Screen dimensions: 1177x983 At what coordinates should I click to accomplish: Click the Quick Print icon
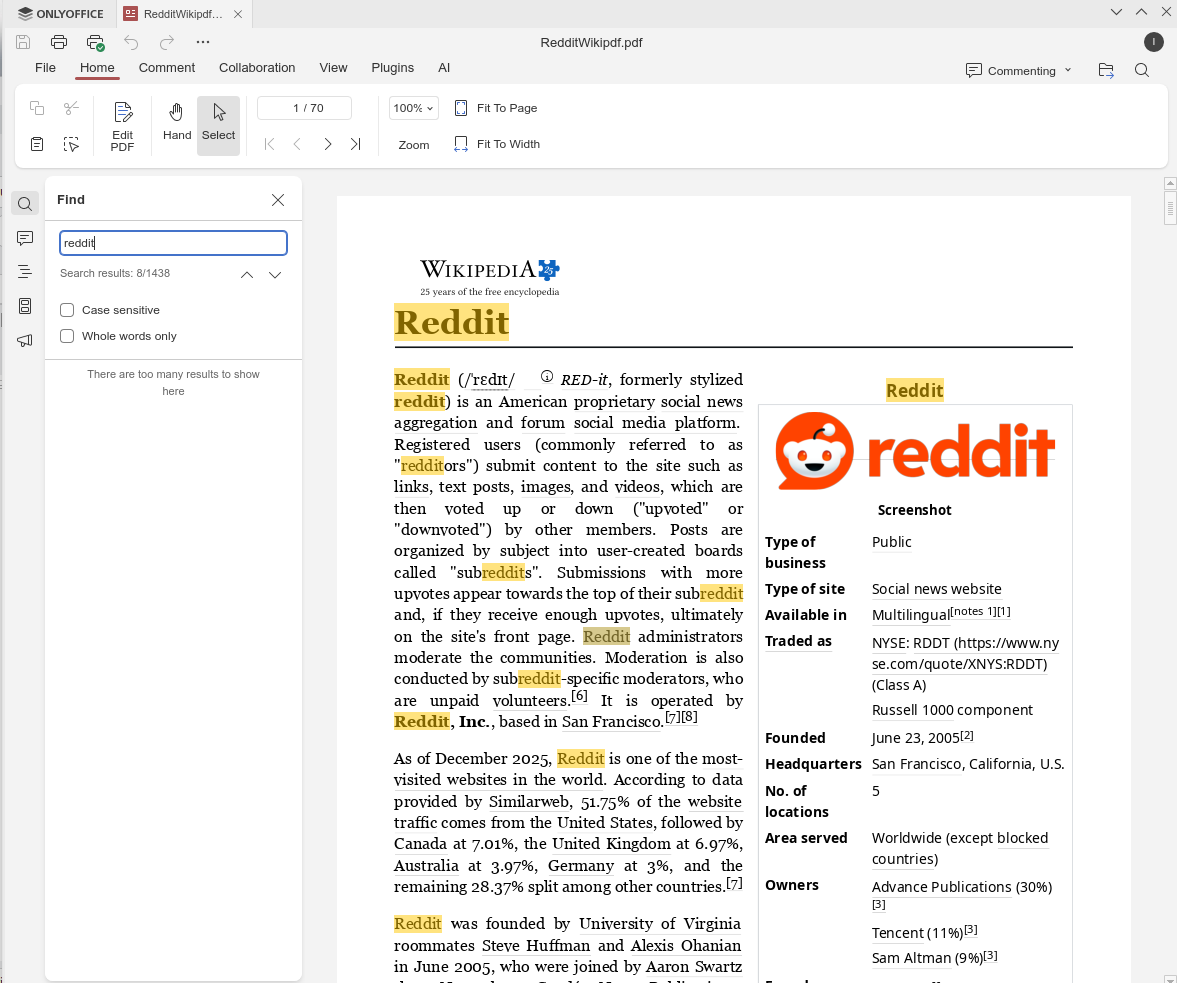tap(95, 43)
